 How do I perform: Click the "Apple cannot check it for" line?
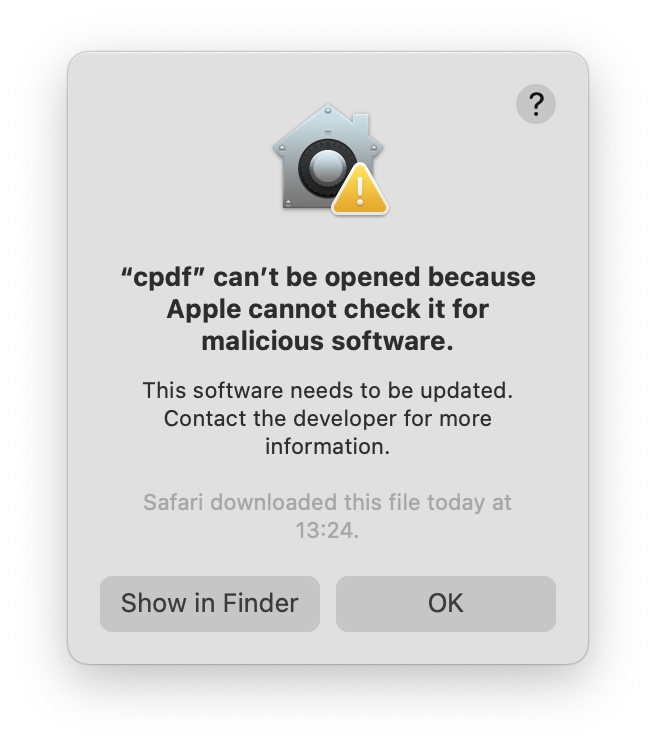click(328, 309)
